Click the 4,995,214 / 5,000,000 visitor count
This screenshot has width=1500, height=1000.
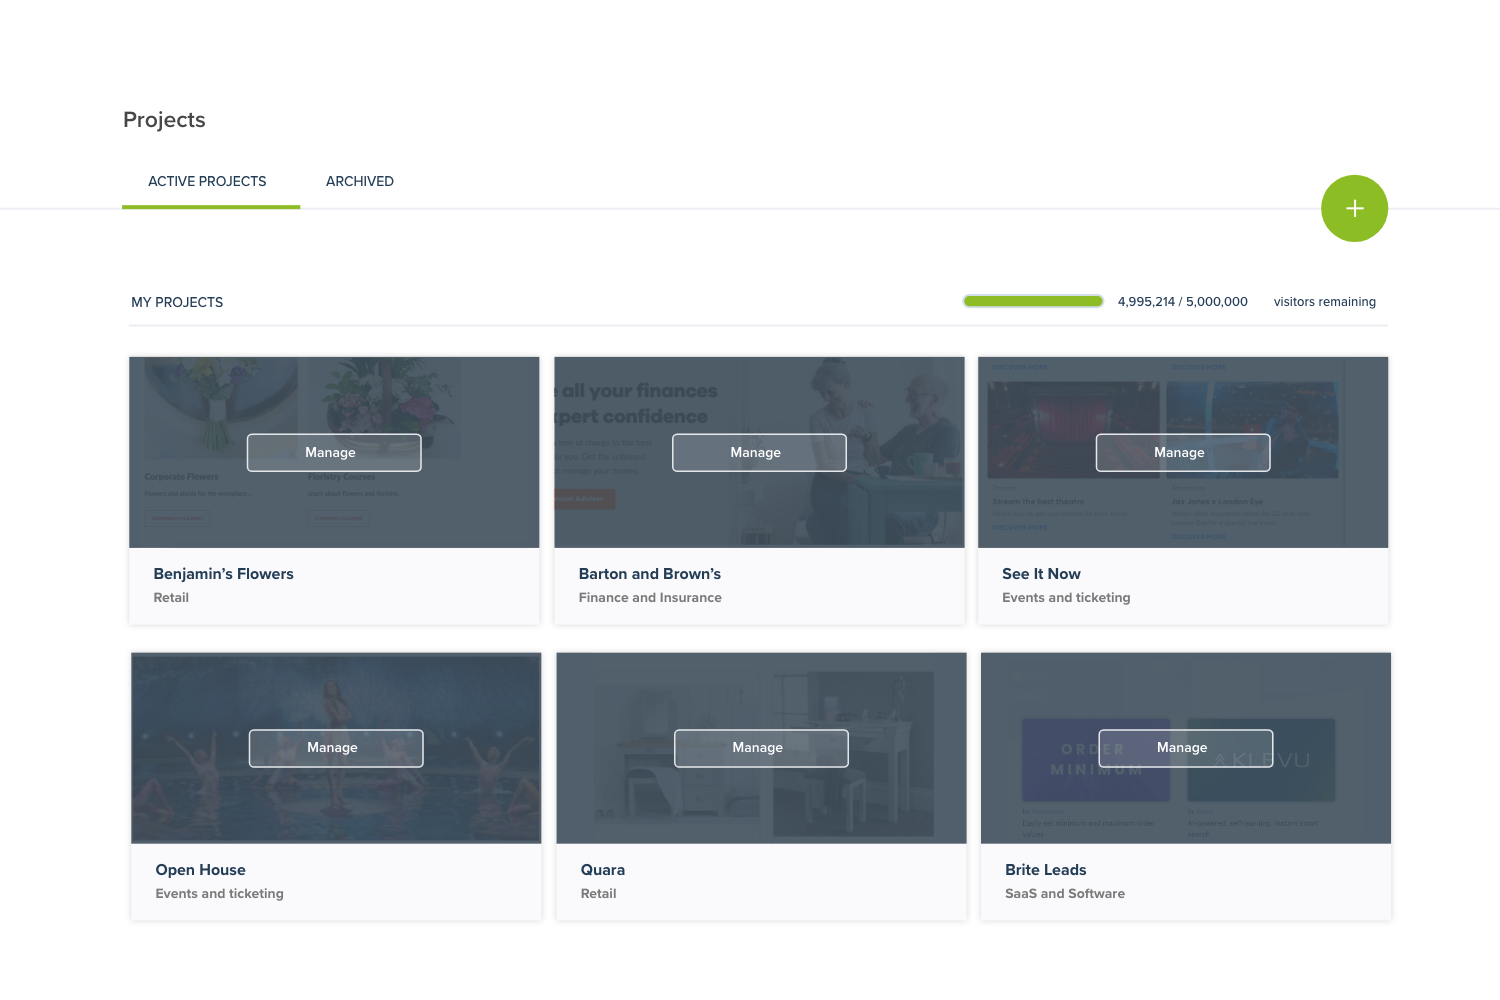[1183, 302]
